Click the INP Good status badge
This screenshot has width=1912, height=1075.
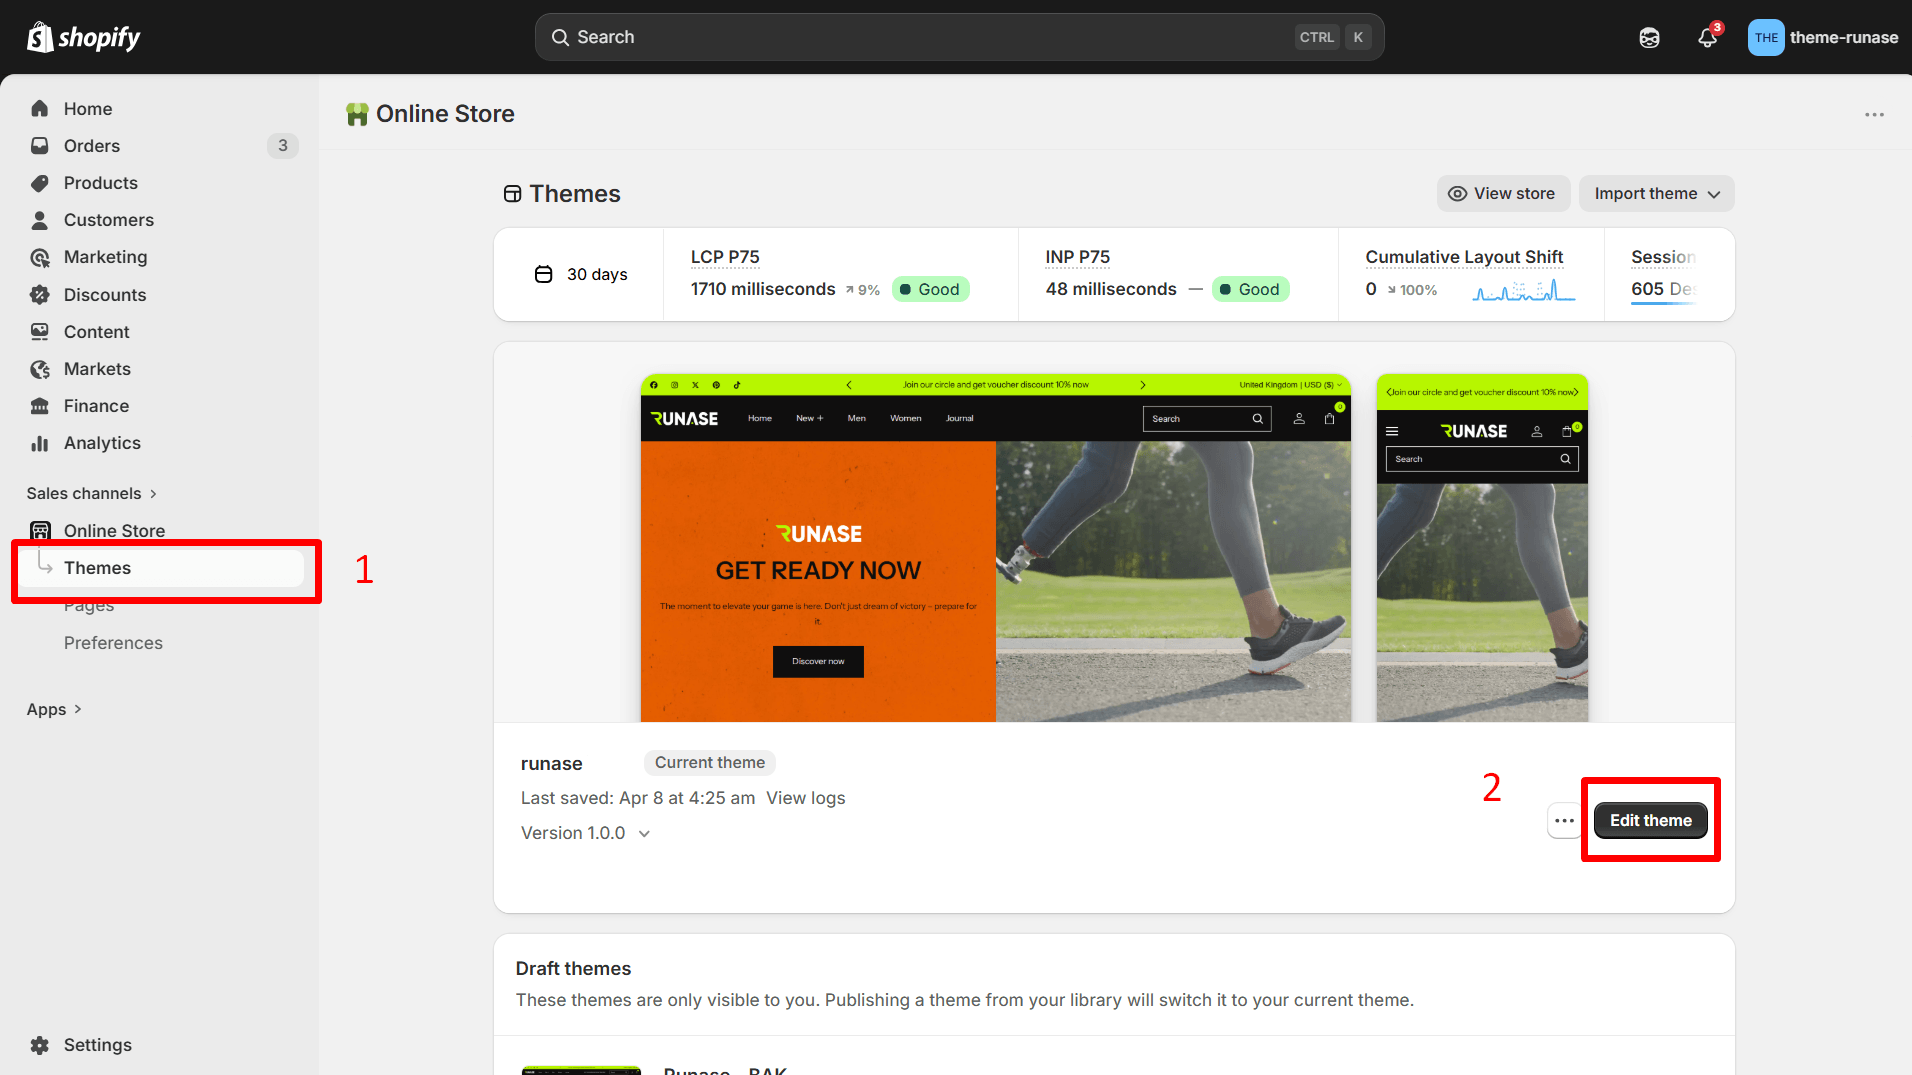pos(1250,290)
